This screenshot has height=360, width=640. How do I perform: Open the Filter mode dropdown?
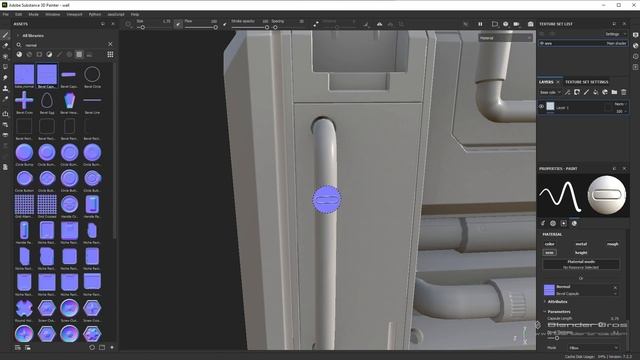tap(593, 348)
